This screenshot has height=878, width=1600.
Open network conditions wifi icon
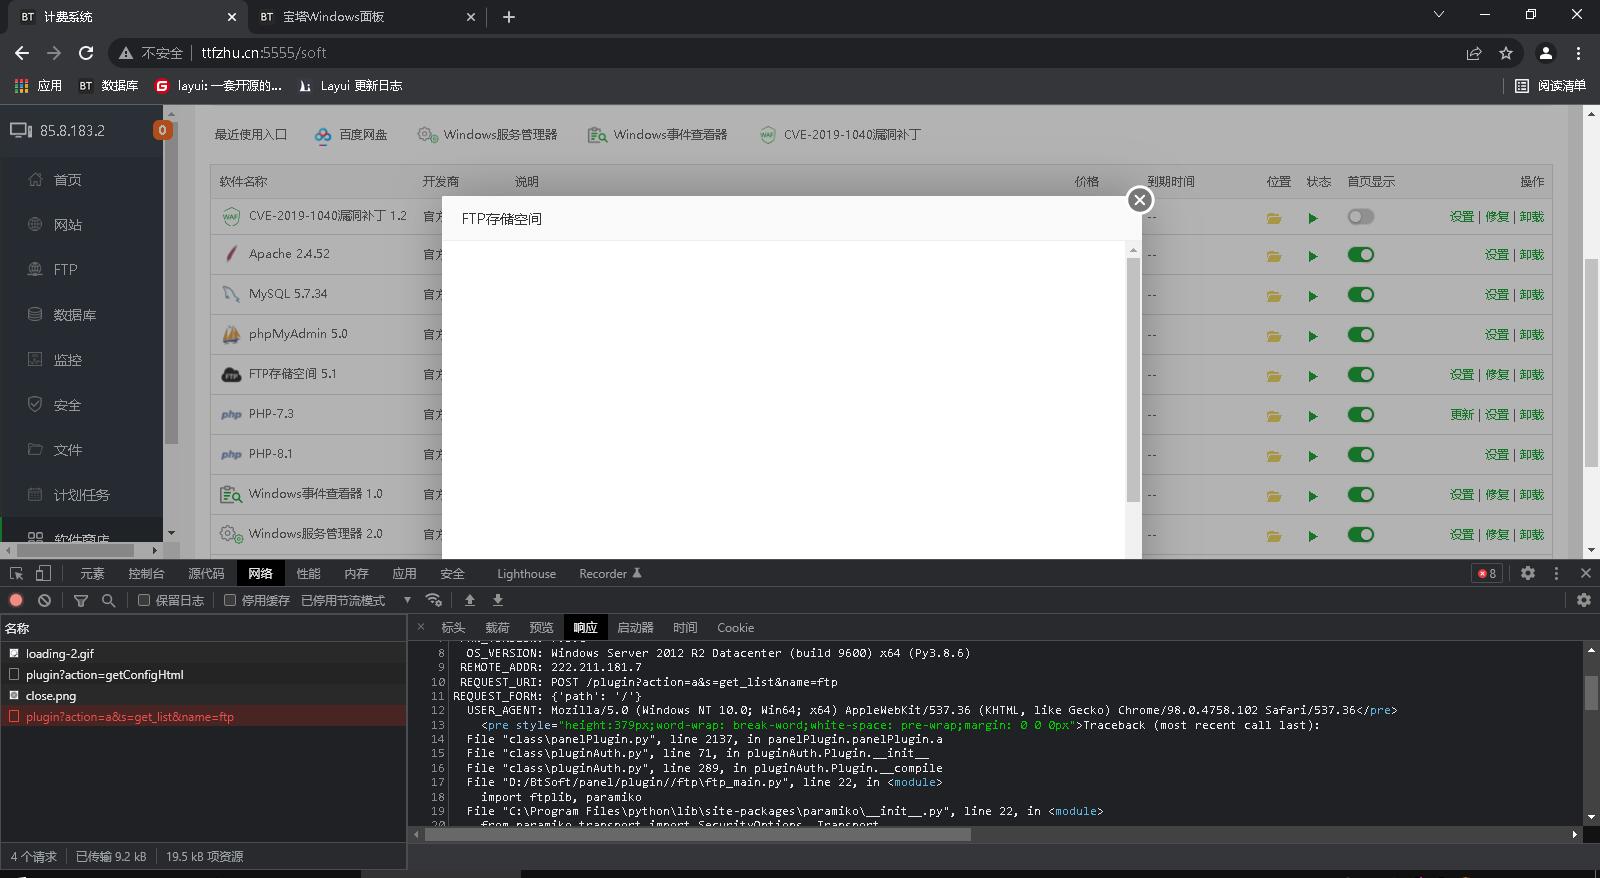433,600
